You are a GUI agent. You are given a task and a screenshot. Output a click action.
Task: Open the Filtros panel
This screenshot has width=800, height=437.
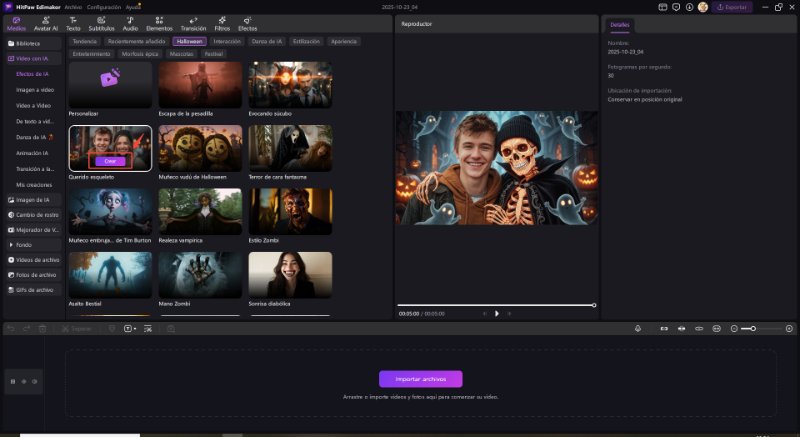coord(221,23)
